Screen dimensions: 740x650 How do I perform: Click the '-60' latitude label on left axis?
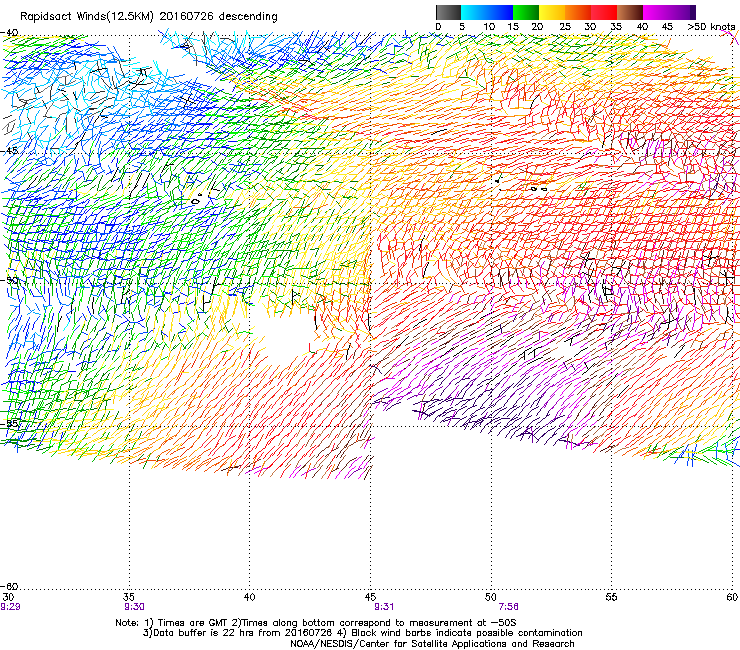[9, 586]
